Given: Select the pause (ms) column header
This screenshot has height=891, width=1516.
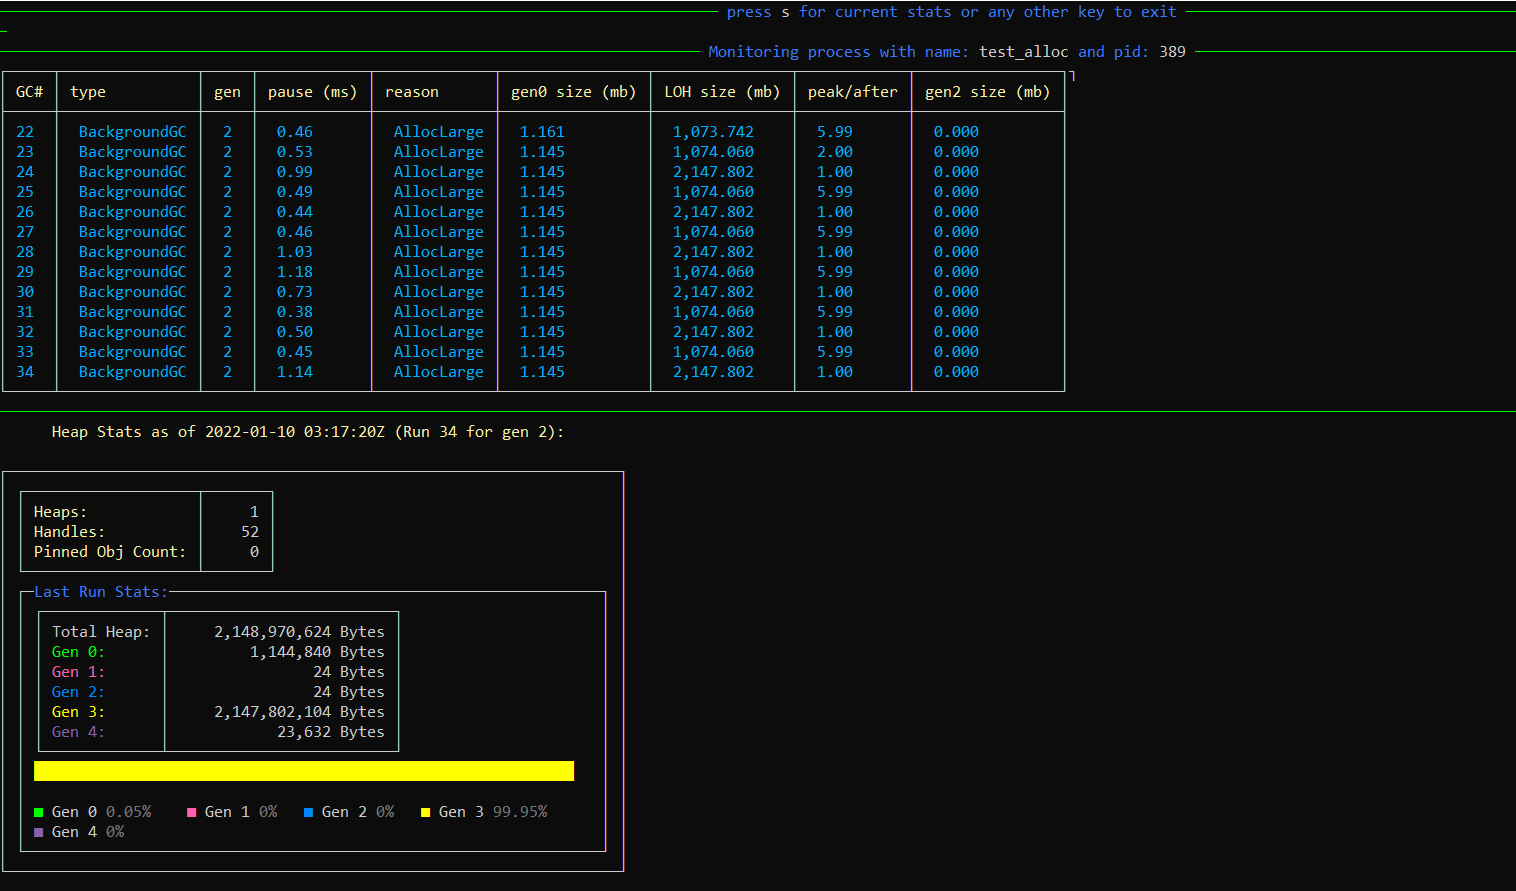Looking at the screenshot, I should point(312,92).
